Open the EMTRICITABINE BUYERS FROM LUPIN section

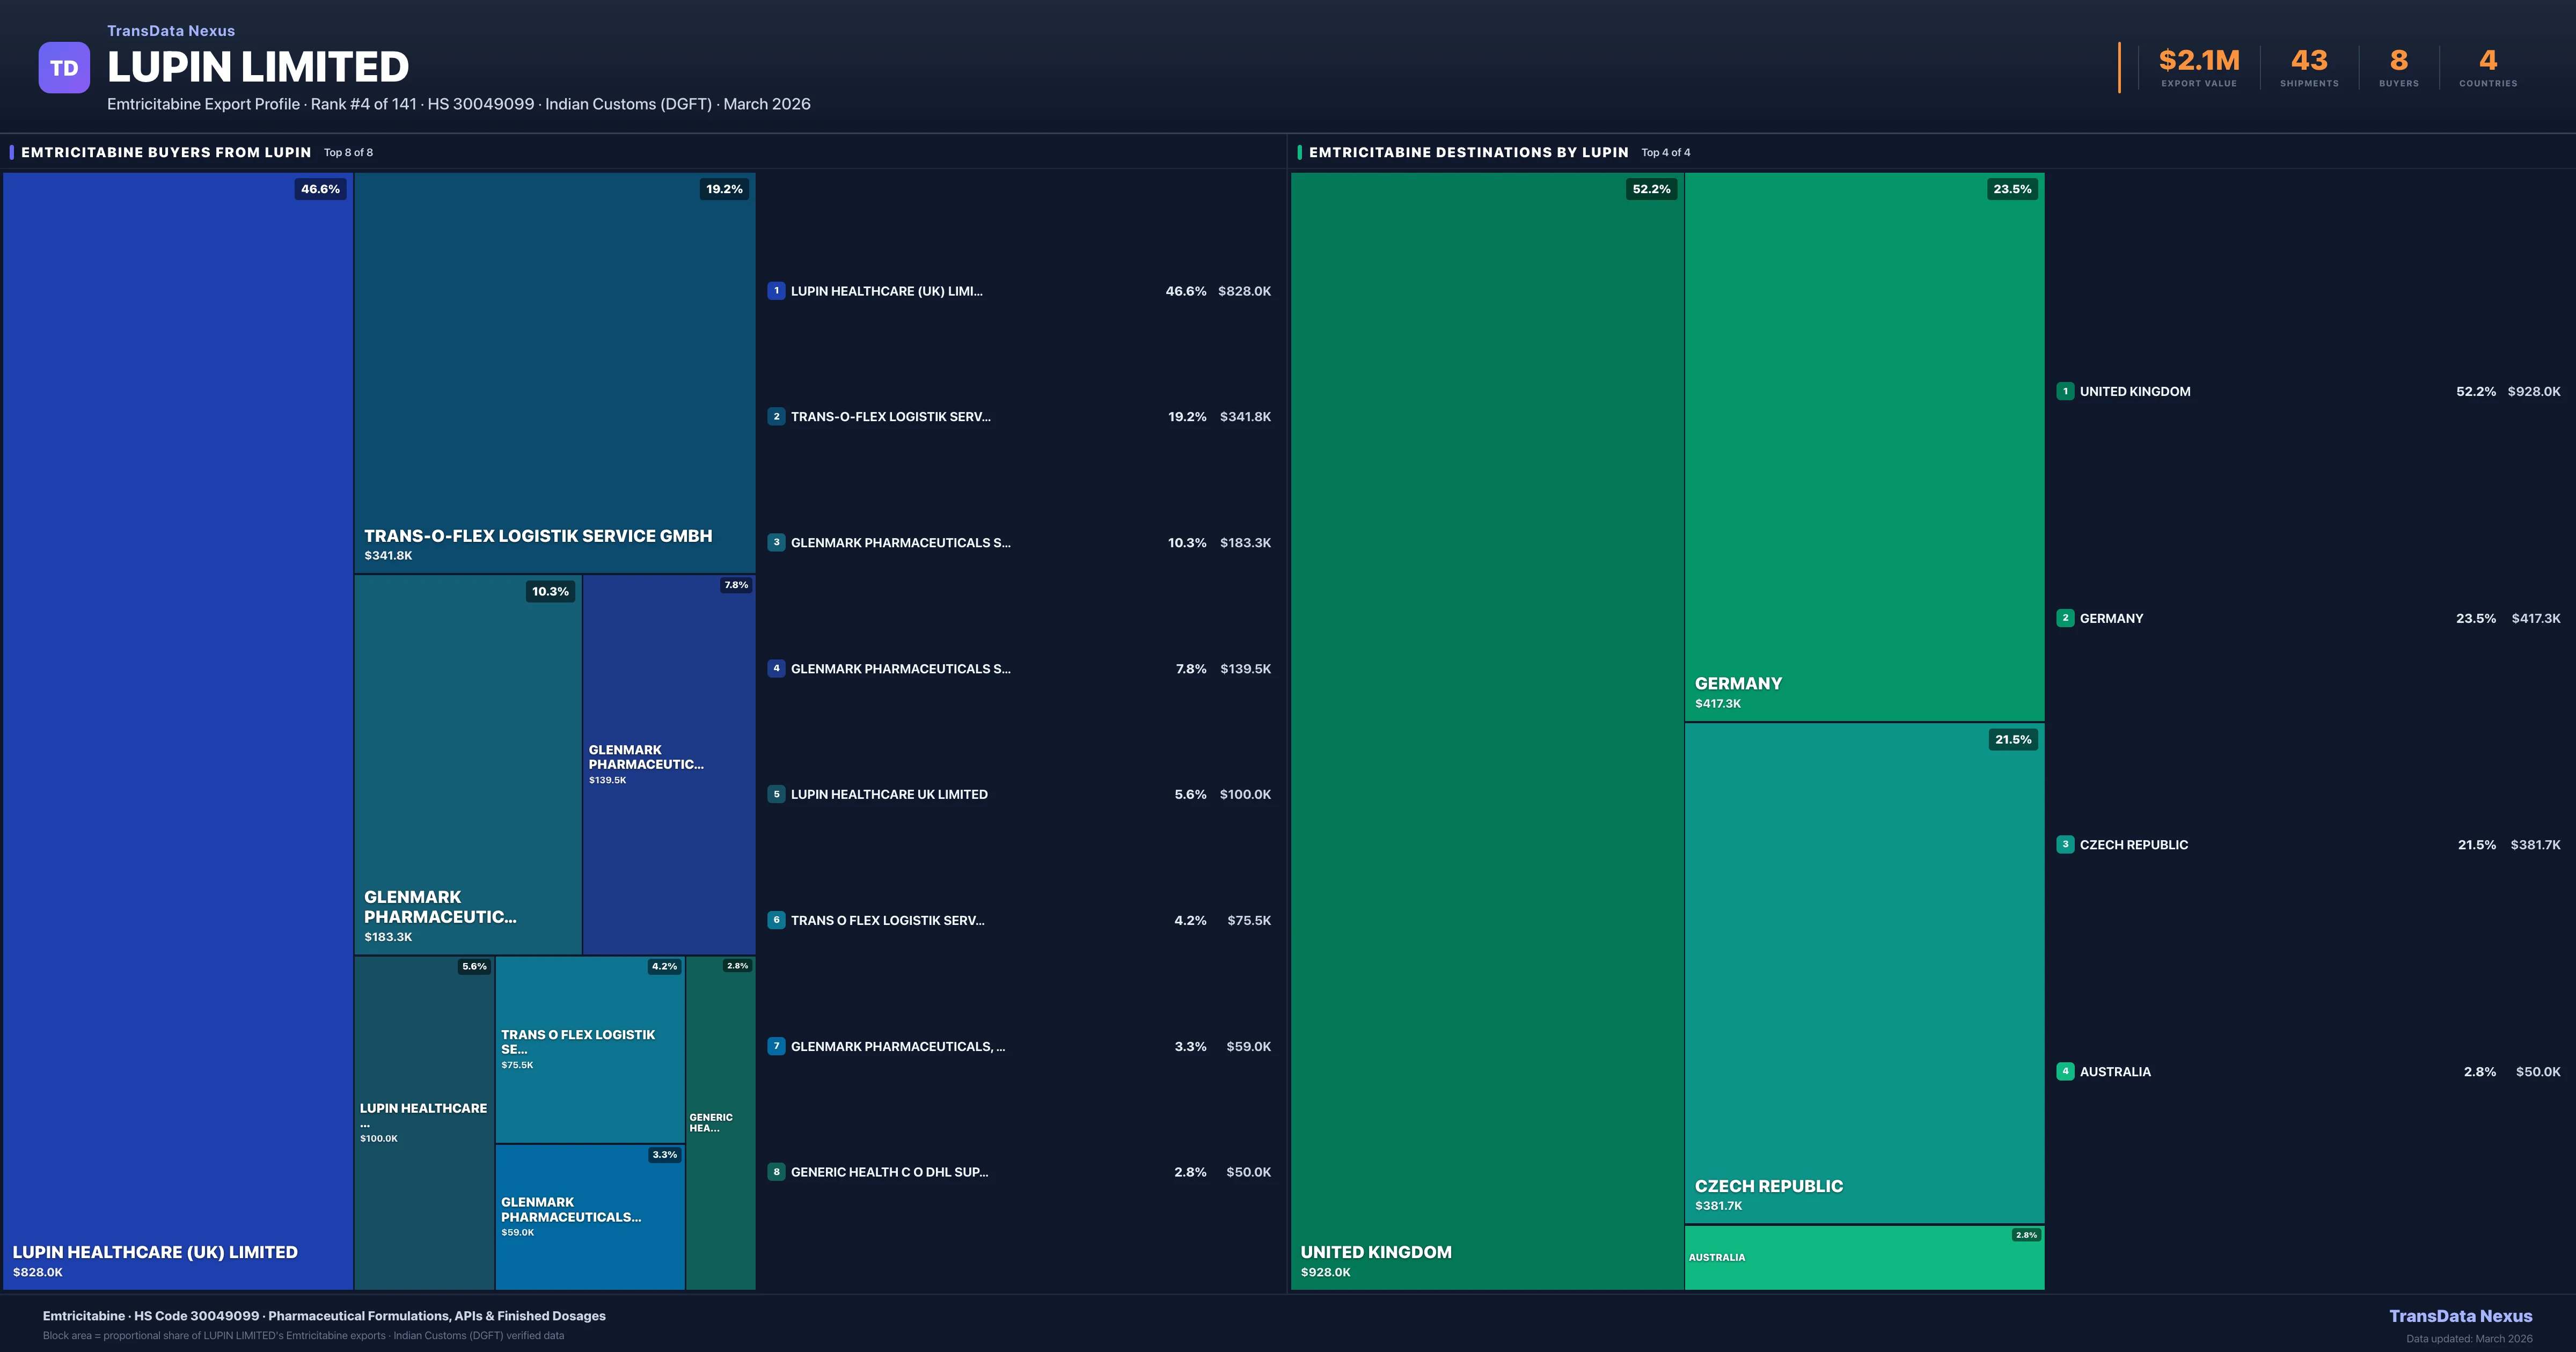(165, 152)
